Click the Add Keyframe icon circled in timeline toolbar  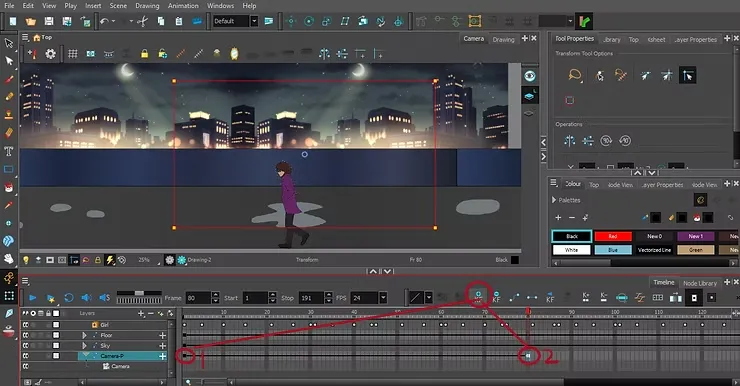(478, 296)
